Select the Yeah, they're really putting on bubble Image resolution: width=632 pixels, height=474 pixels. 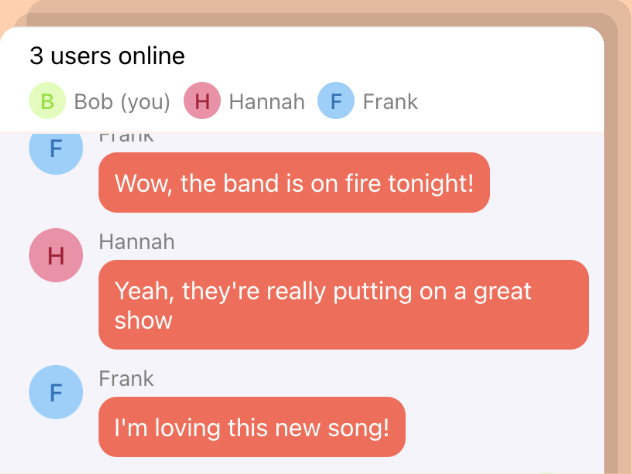click(344, 305)
